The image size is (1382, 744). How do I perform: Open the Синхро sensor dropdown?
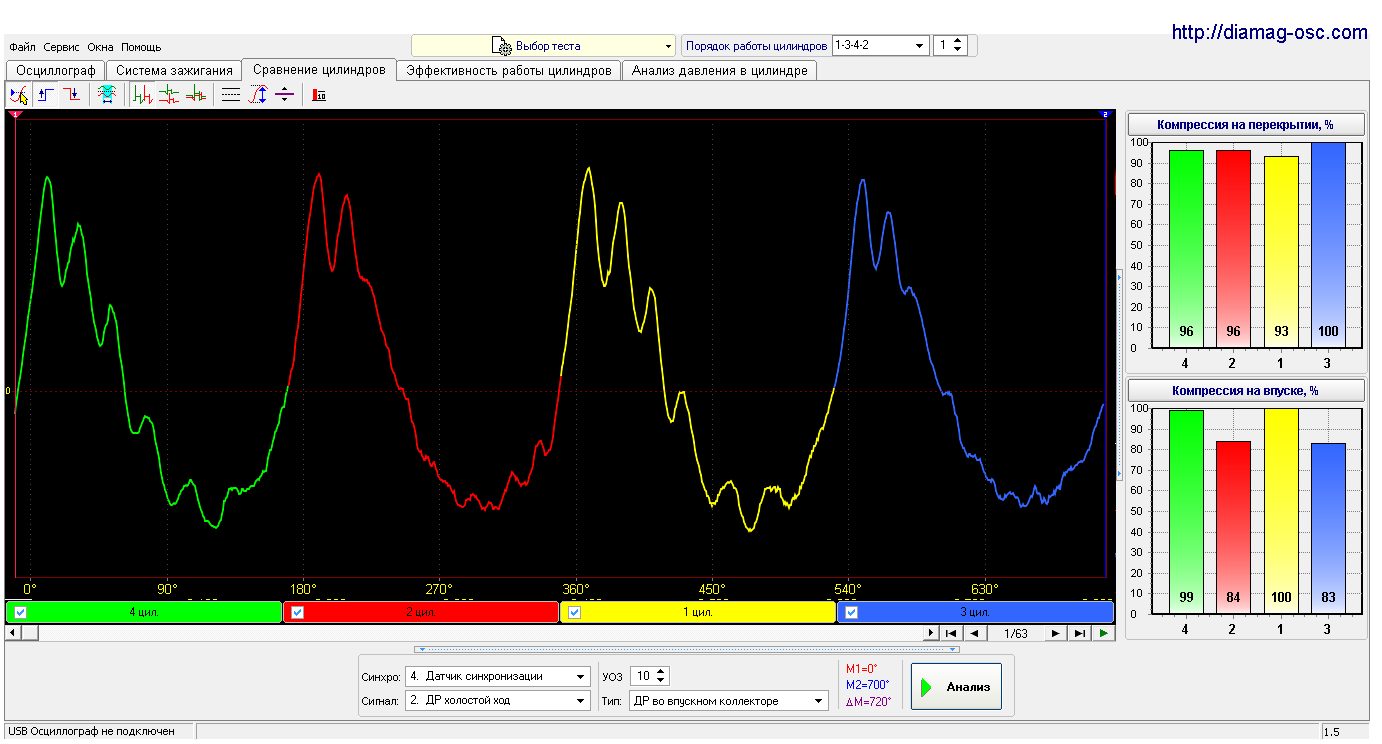point(498,676)
